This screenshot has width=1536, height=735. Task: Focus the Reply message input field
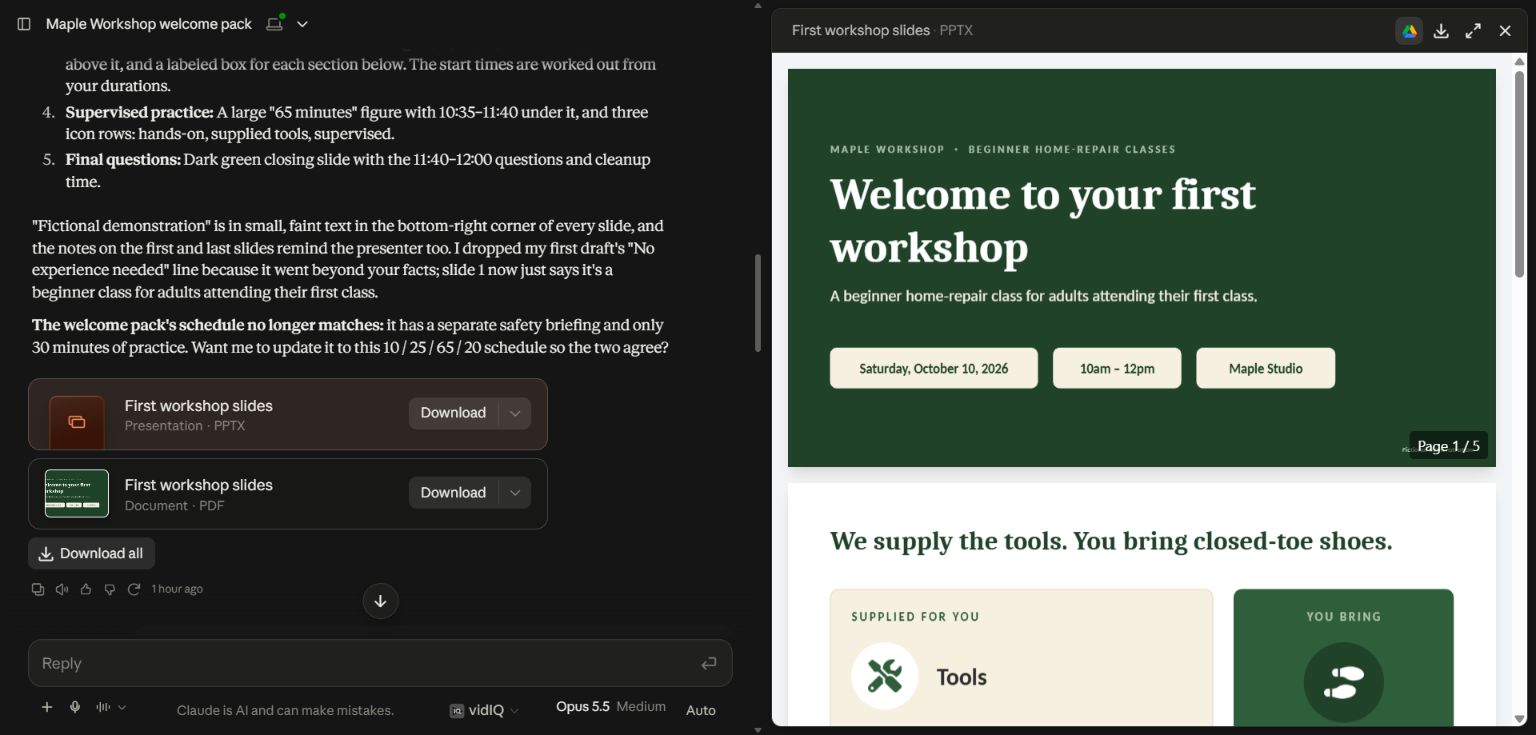tap(380, 663)
